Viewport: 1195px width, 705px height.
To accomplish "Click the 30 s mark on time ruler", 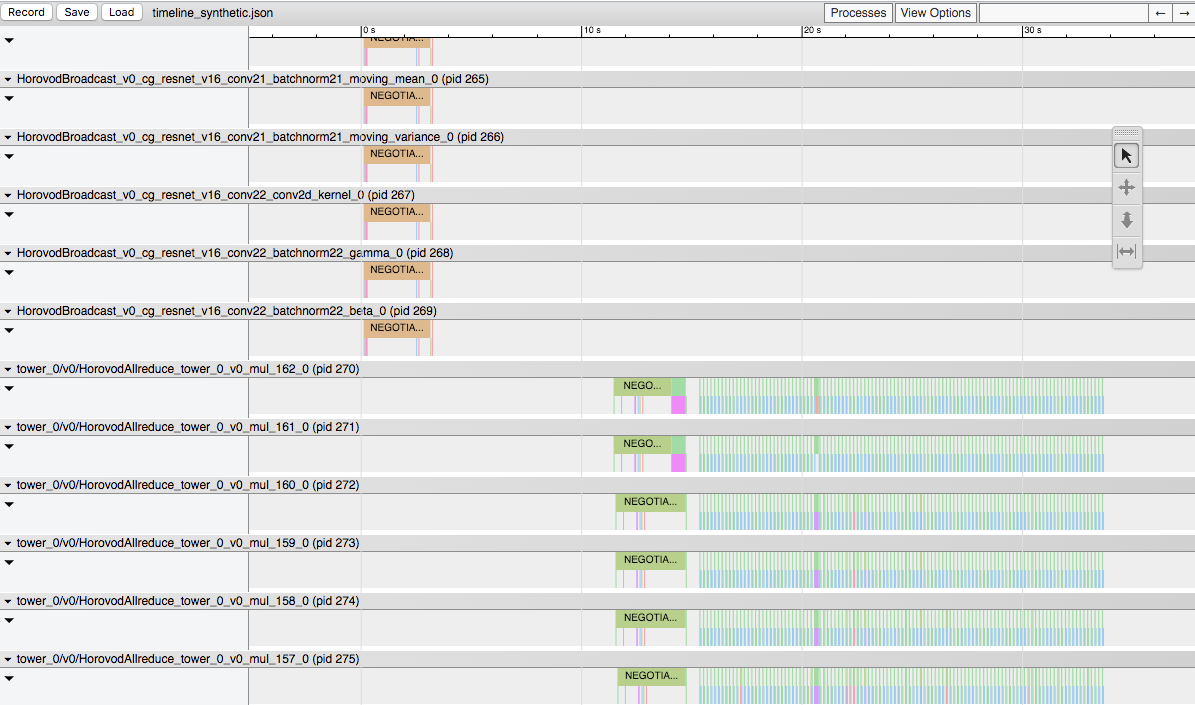I will 1033,30.
